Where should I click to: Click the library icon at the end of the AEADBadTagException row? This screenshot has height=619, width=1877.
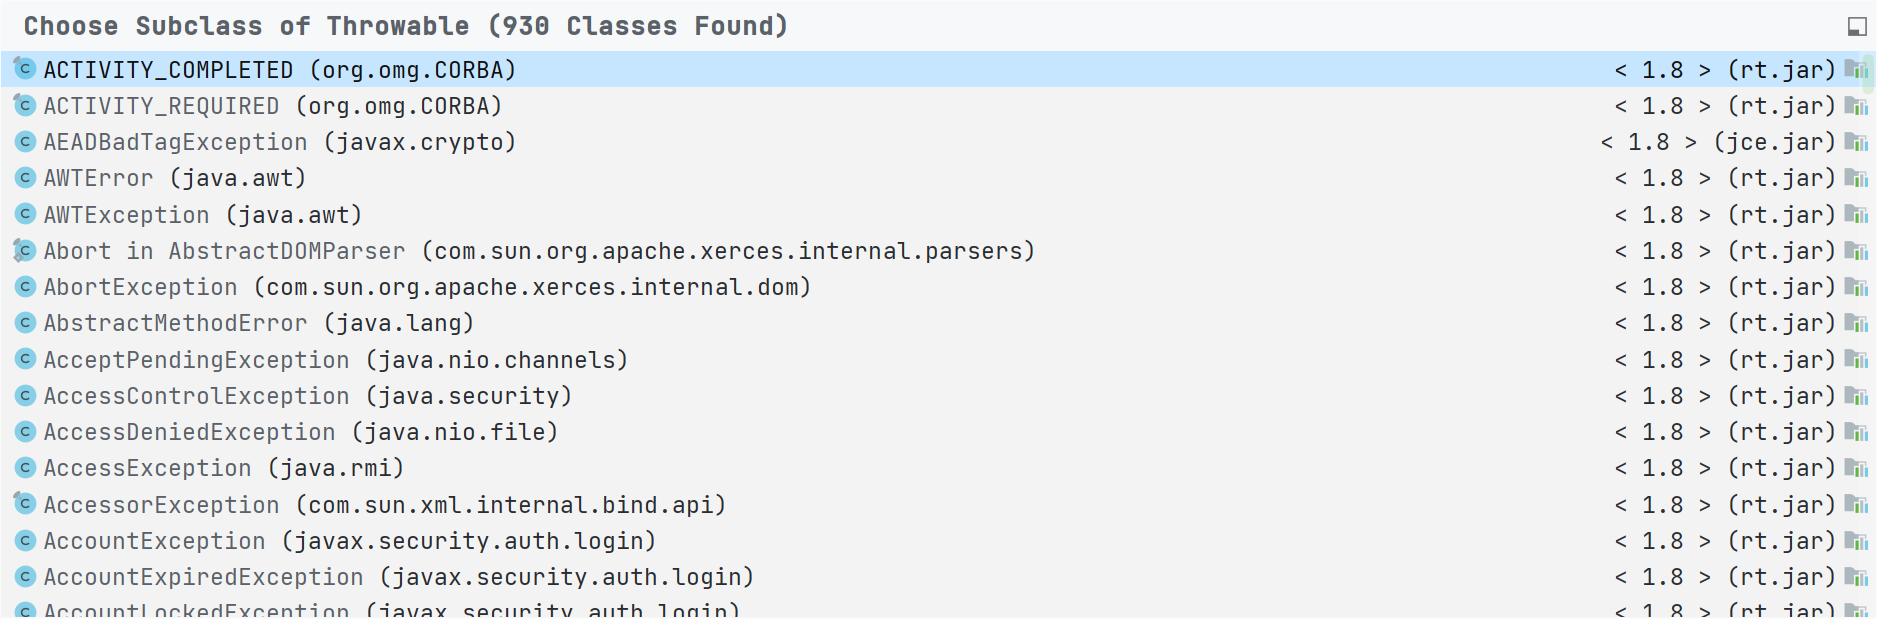[x=1857, y=142]
